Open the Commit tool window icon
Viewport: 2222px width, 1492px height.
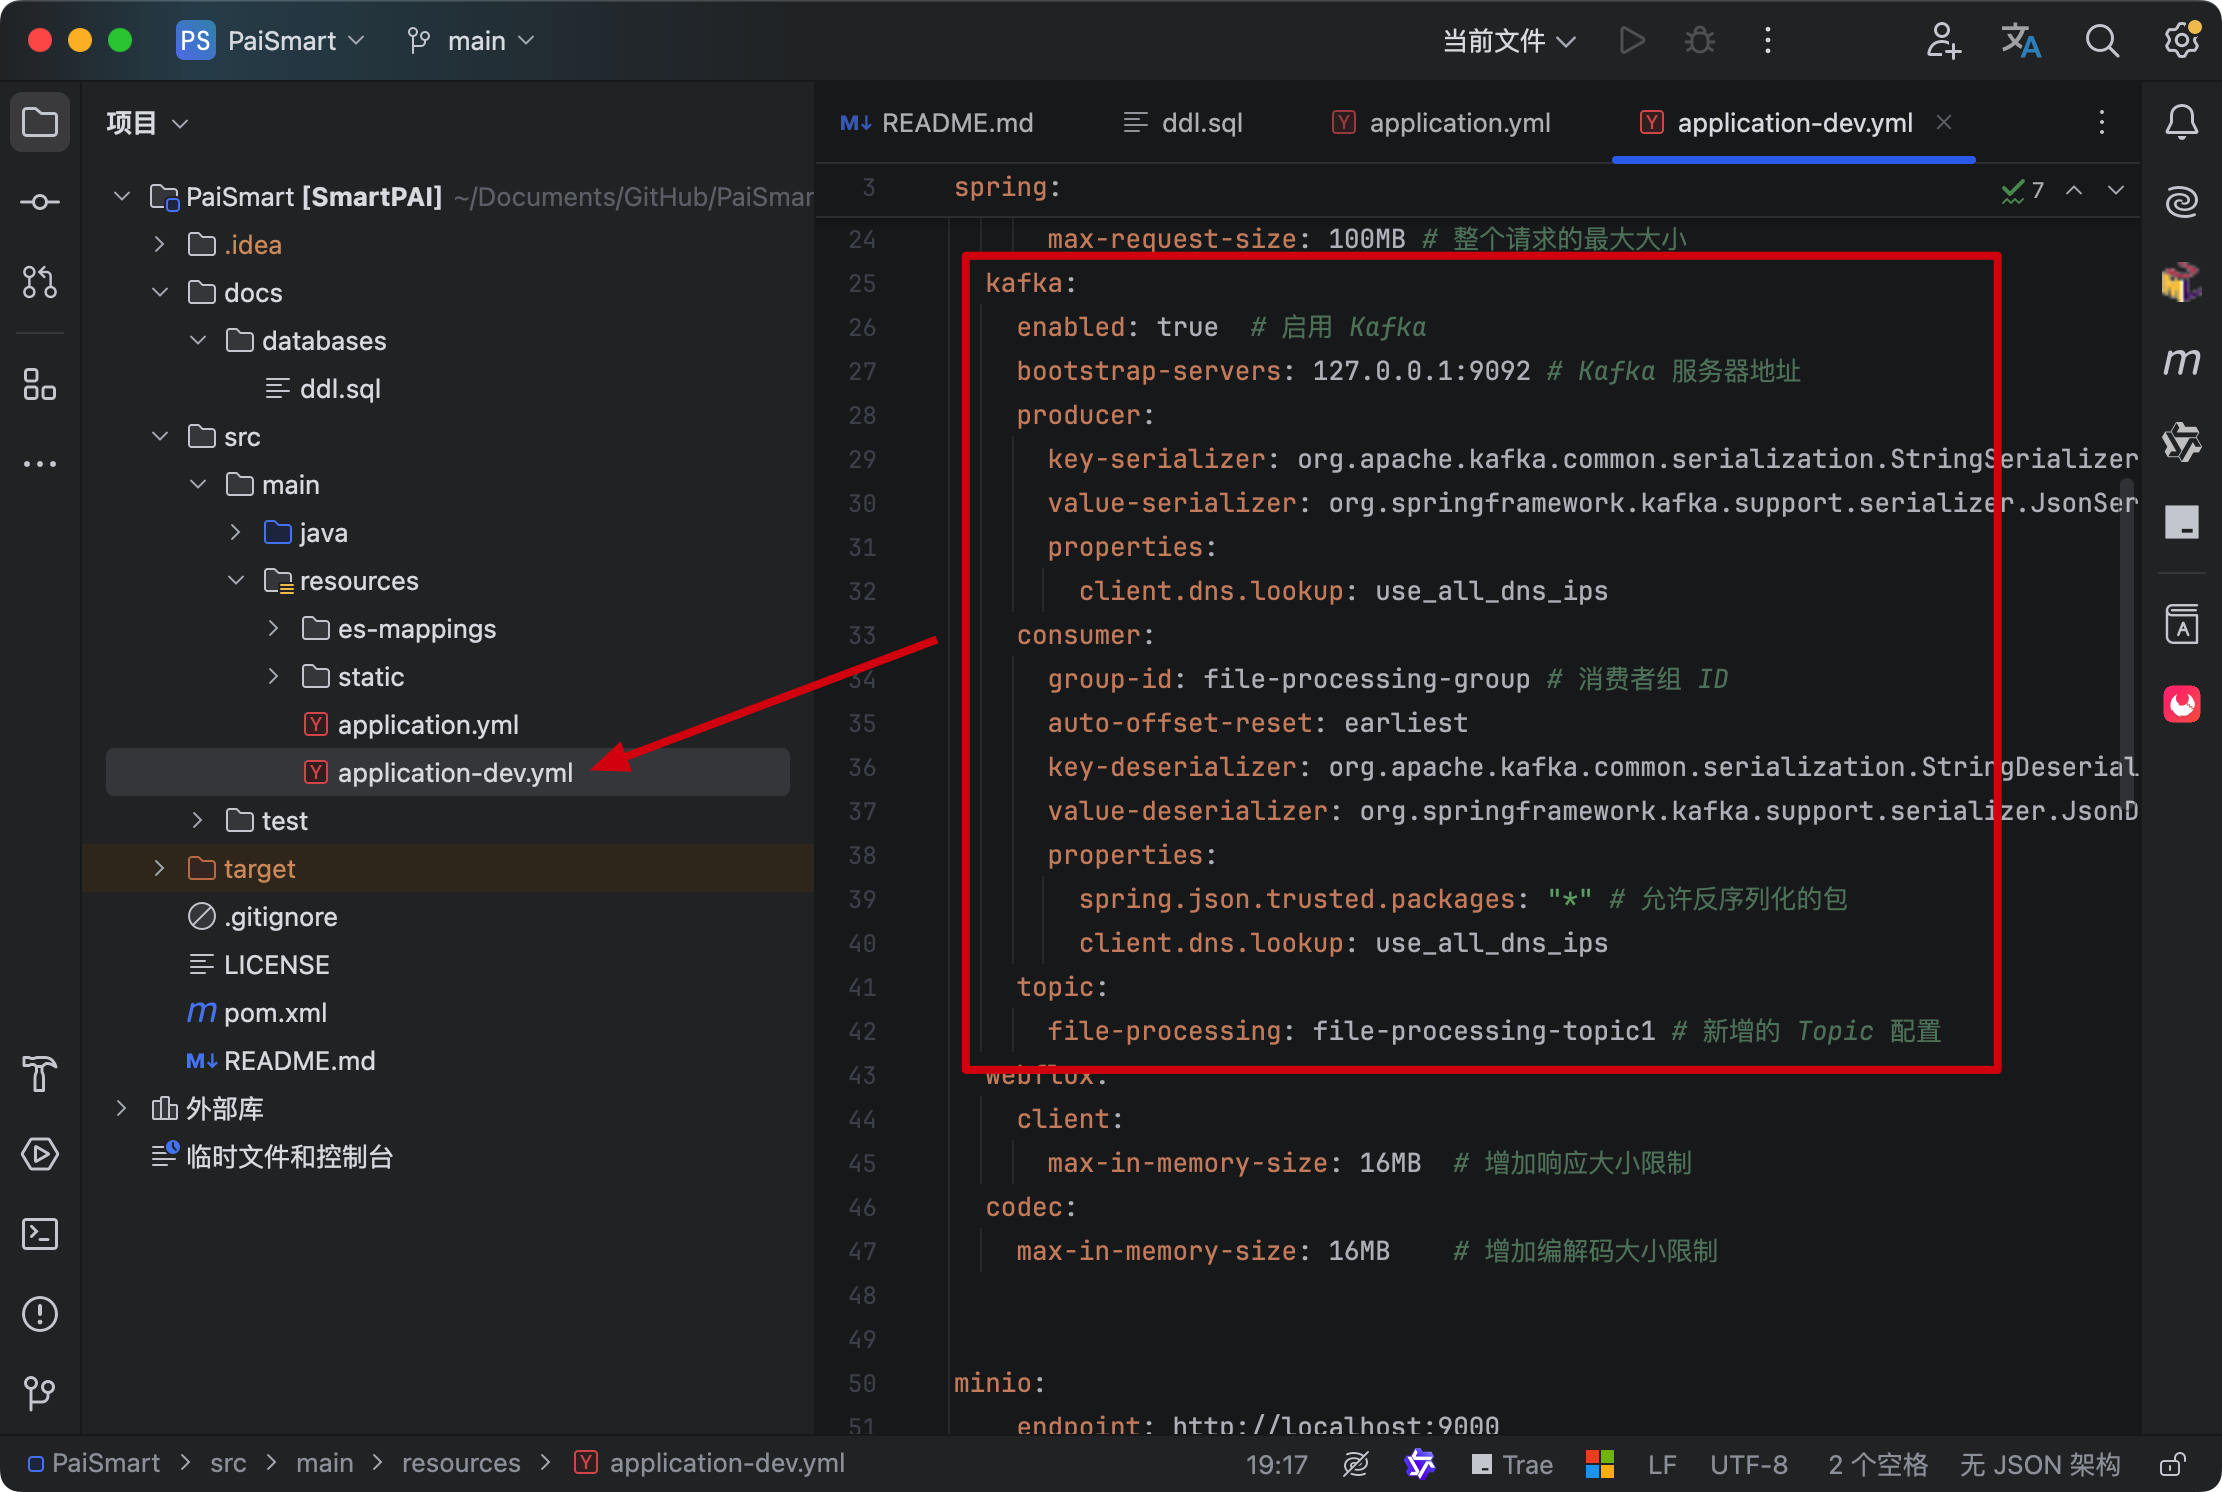(40, 203)
